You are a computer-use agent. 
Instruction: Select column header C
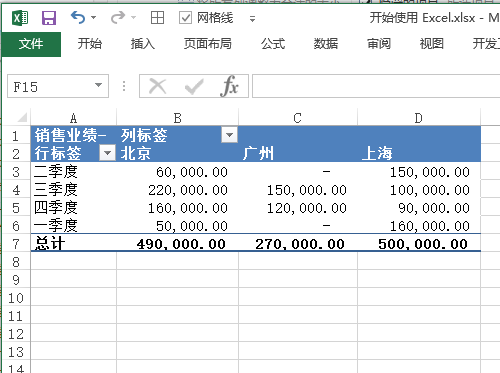pos(298,118)
